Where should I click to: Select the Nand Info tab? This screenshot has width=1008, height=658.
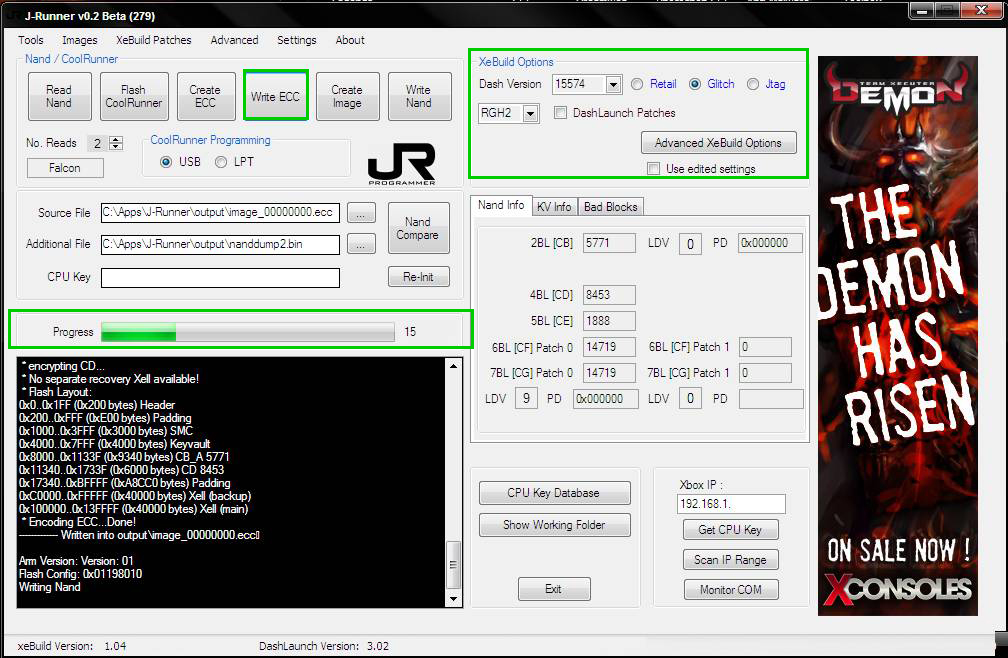tap(501, 205)
